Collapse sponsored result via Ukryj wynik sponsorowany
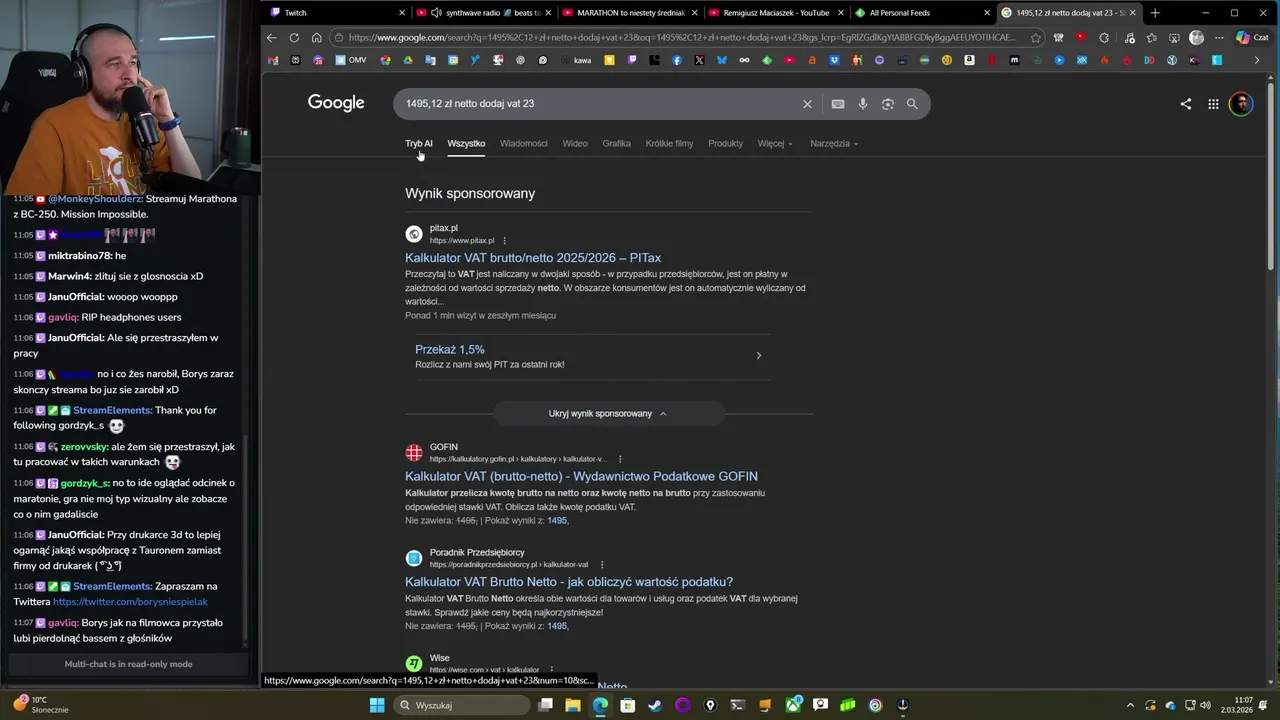Viewport: 1280px width, 720px height. pyautogui.click(x=608, y=413)
